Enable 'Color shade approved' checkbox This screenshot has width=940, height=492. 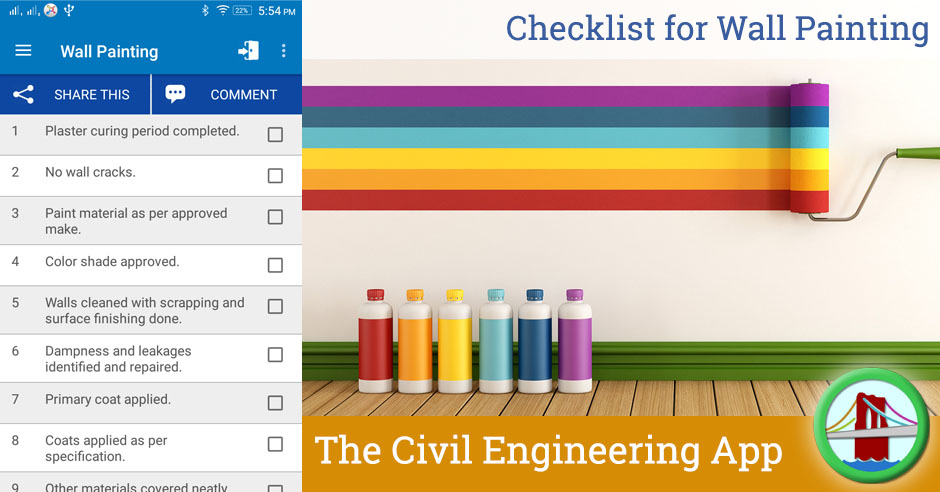coord(275,265)
